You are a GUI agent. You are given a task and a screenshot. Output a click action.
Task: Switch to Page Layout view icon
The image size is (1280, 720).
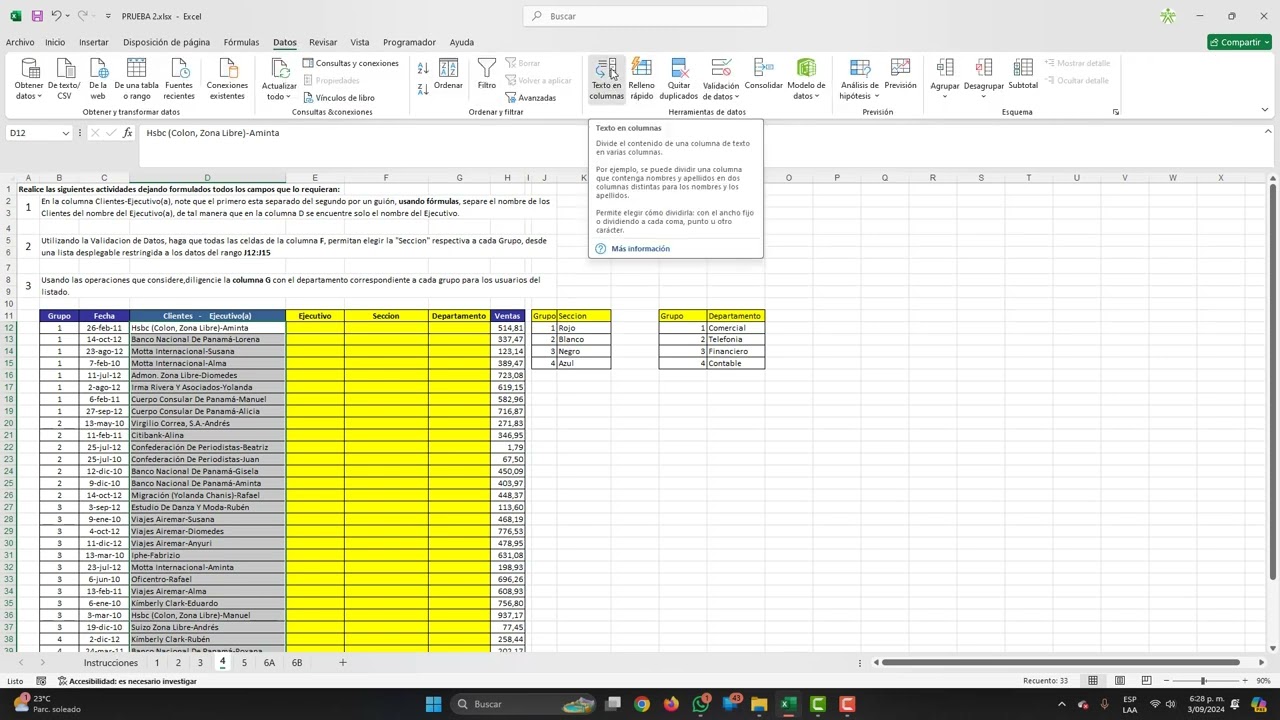(x=1120, y=681)
